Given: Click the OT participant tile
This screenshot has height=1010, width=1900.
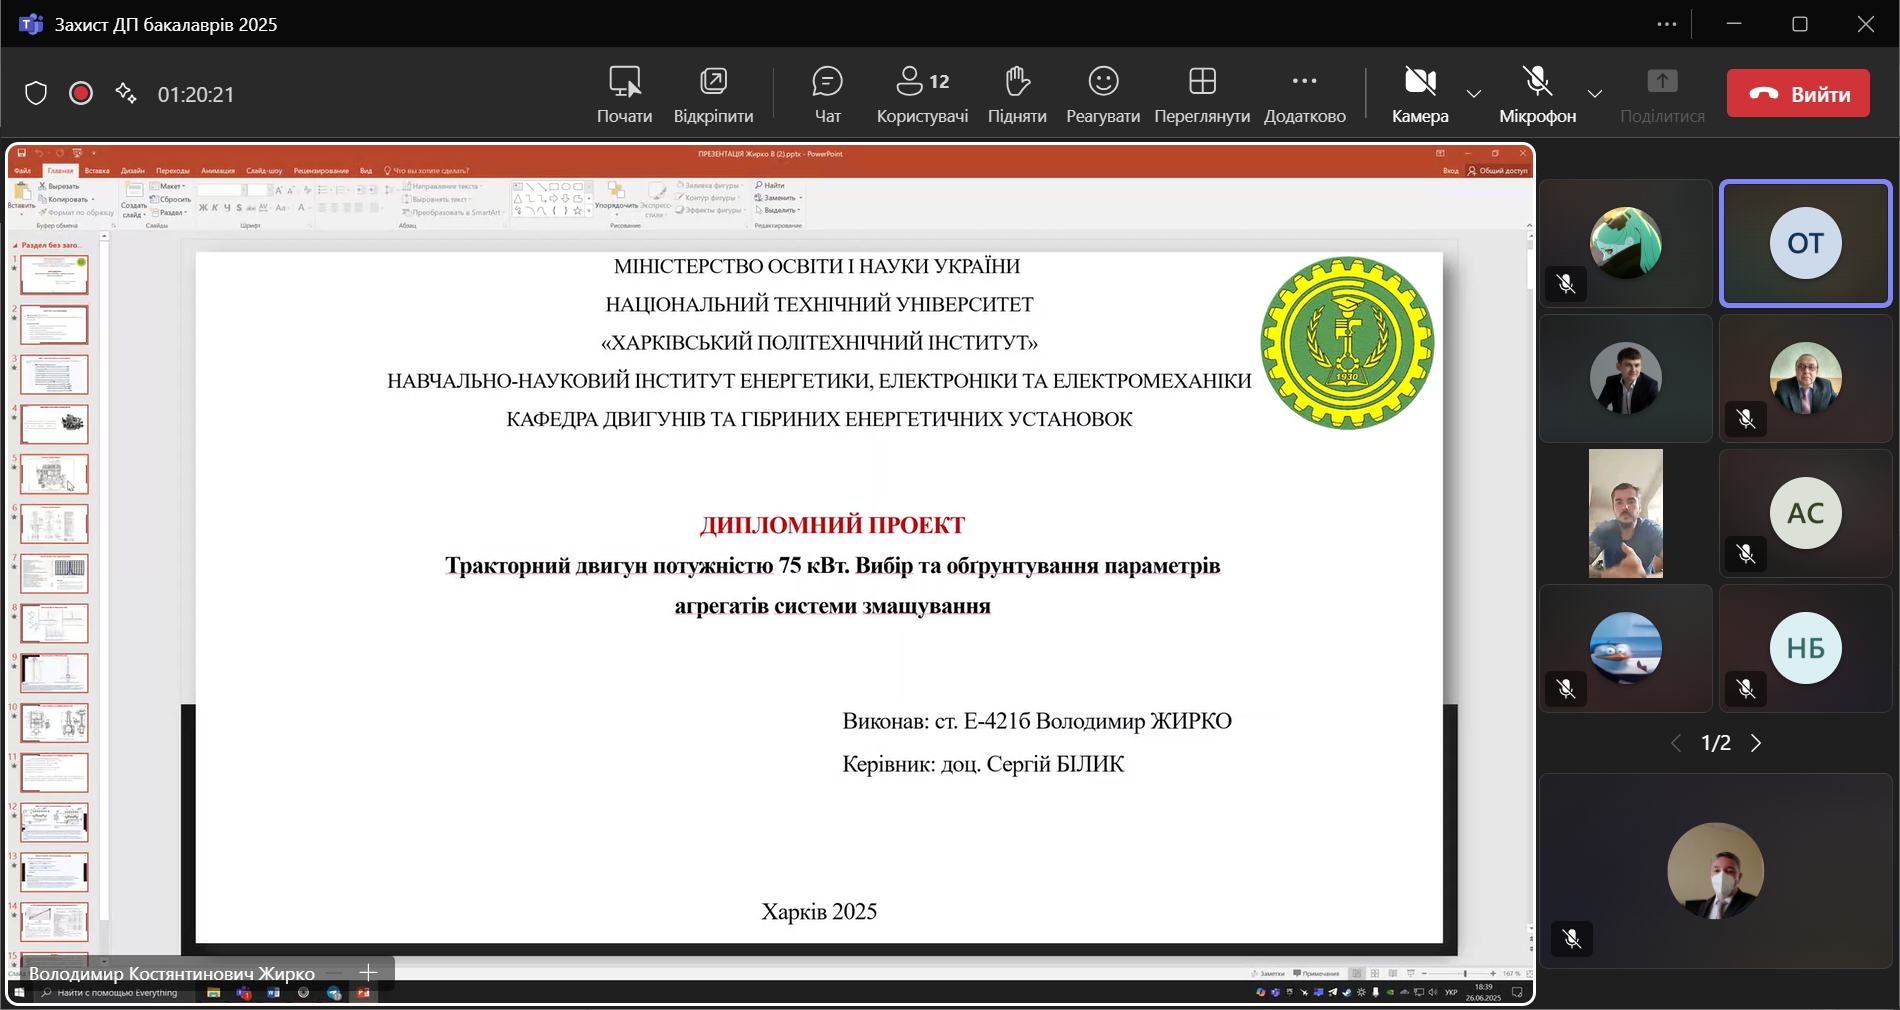Looking at the screenshot, I should pos(1805,243).
